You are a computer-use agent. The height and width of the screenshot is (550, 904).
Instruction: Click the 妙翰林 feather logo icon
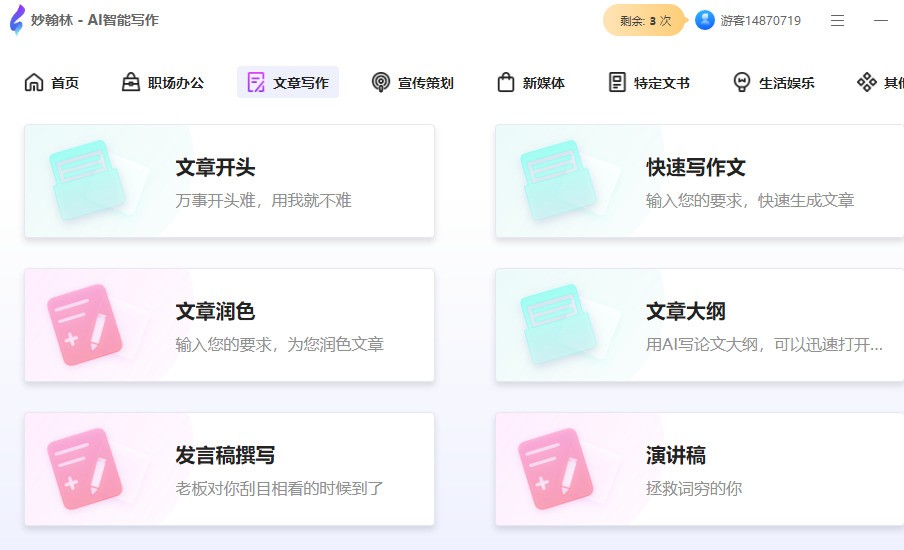17,20
